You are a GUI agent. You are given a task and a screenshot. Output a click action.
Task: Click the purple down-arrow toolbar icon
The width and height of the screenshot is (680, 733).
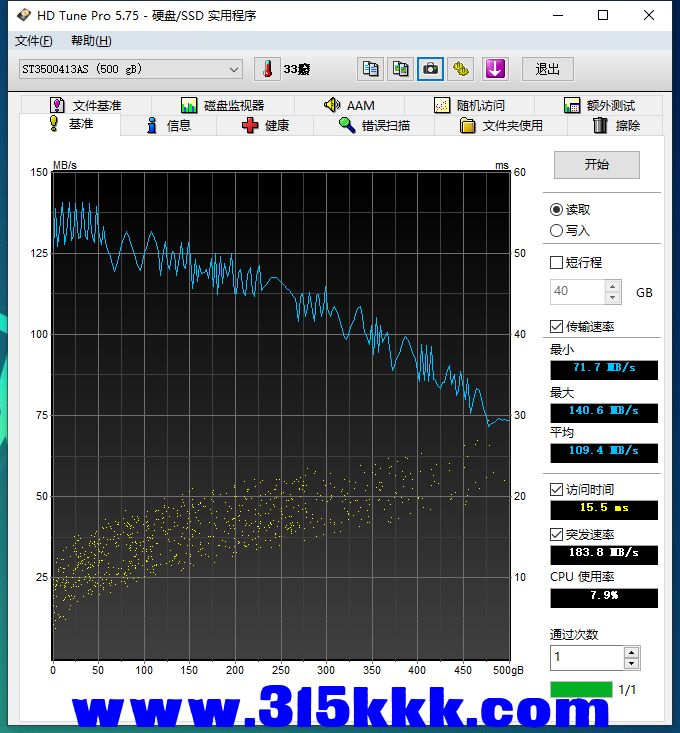(495, 69)
